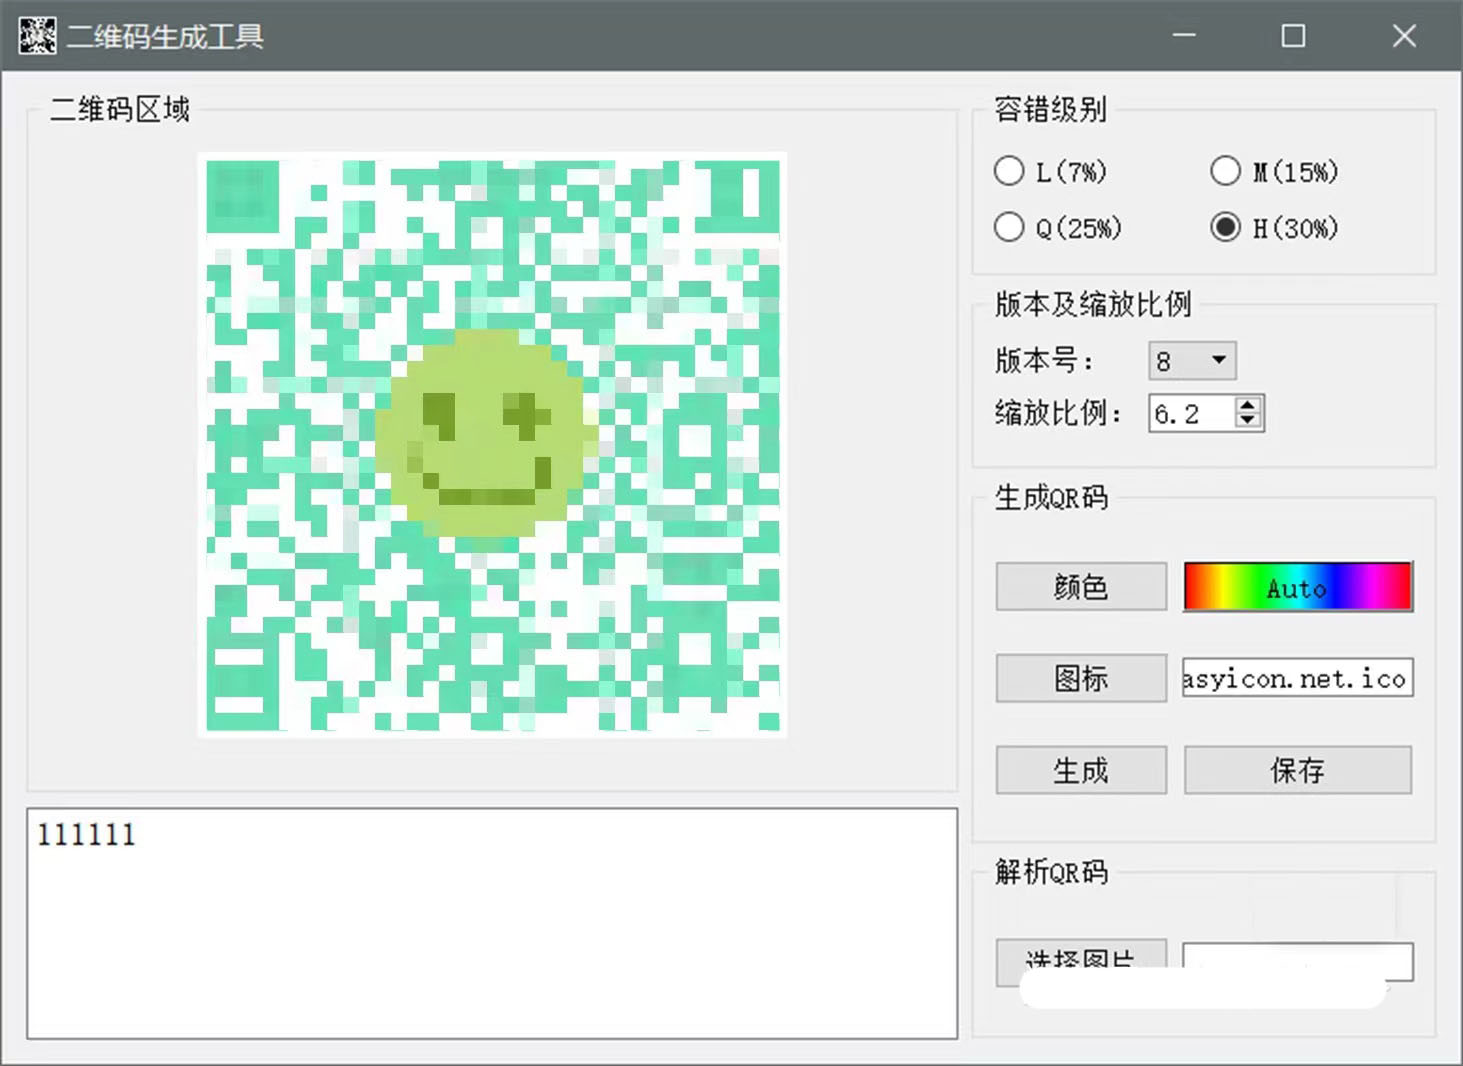Image resolution: width=1463 pixels, height=1066 pixels.
Task: Select the M(15%) error correction level
Action: pos(1274,172)
